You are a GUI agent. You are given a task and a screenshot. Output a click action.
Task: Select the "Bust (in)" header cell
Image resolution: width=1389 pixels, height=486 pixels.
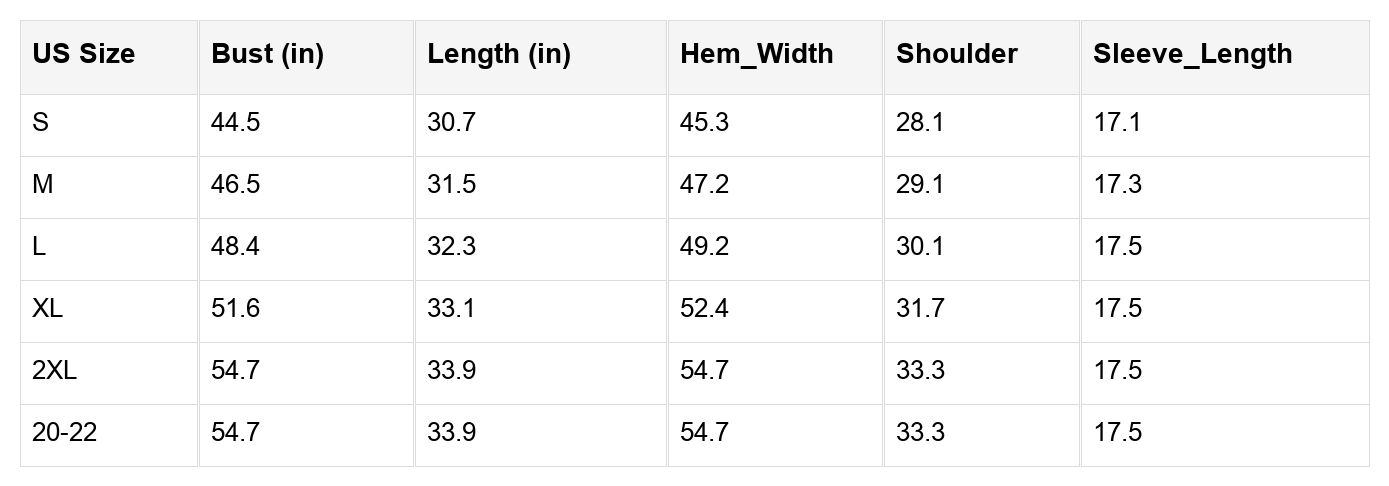coord(267,54)
